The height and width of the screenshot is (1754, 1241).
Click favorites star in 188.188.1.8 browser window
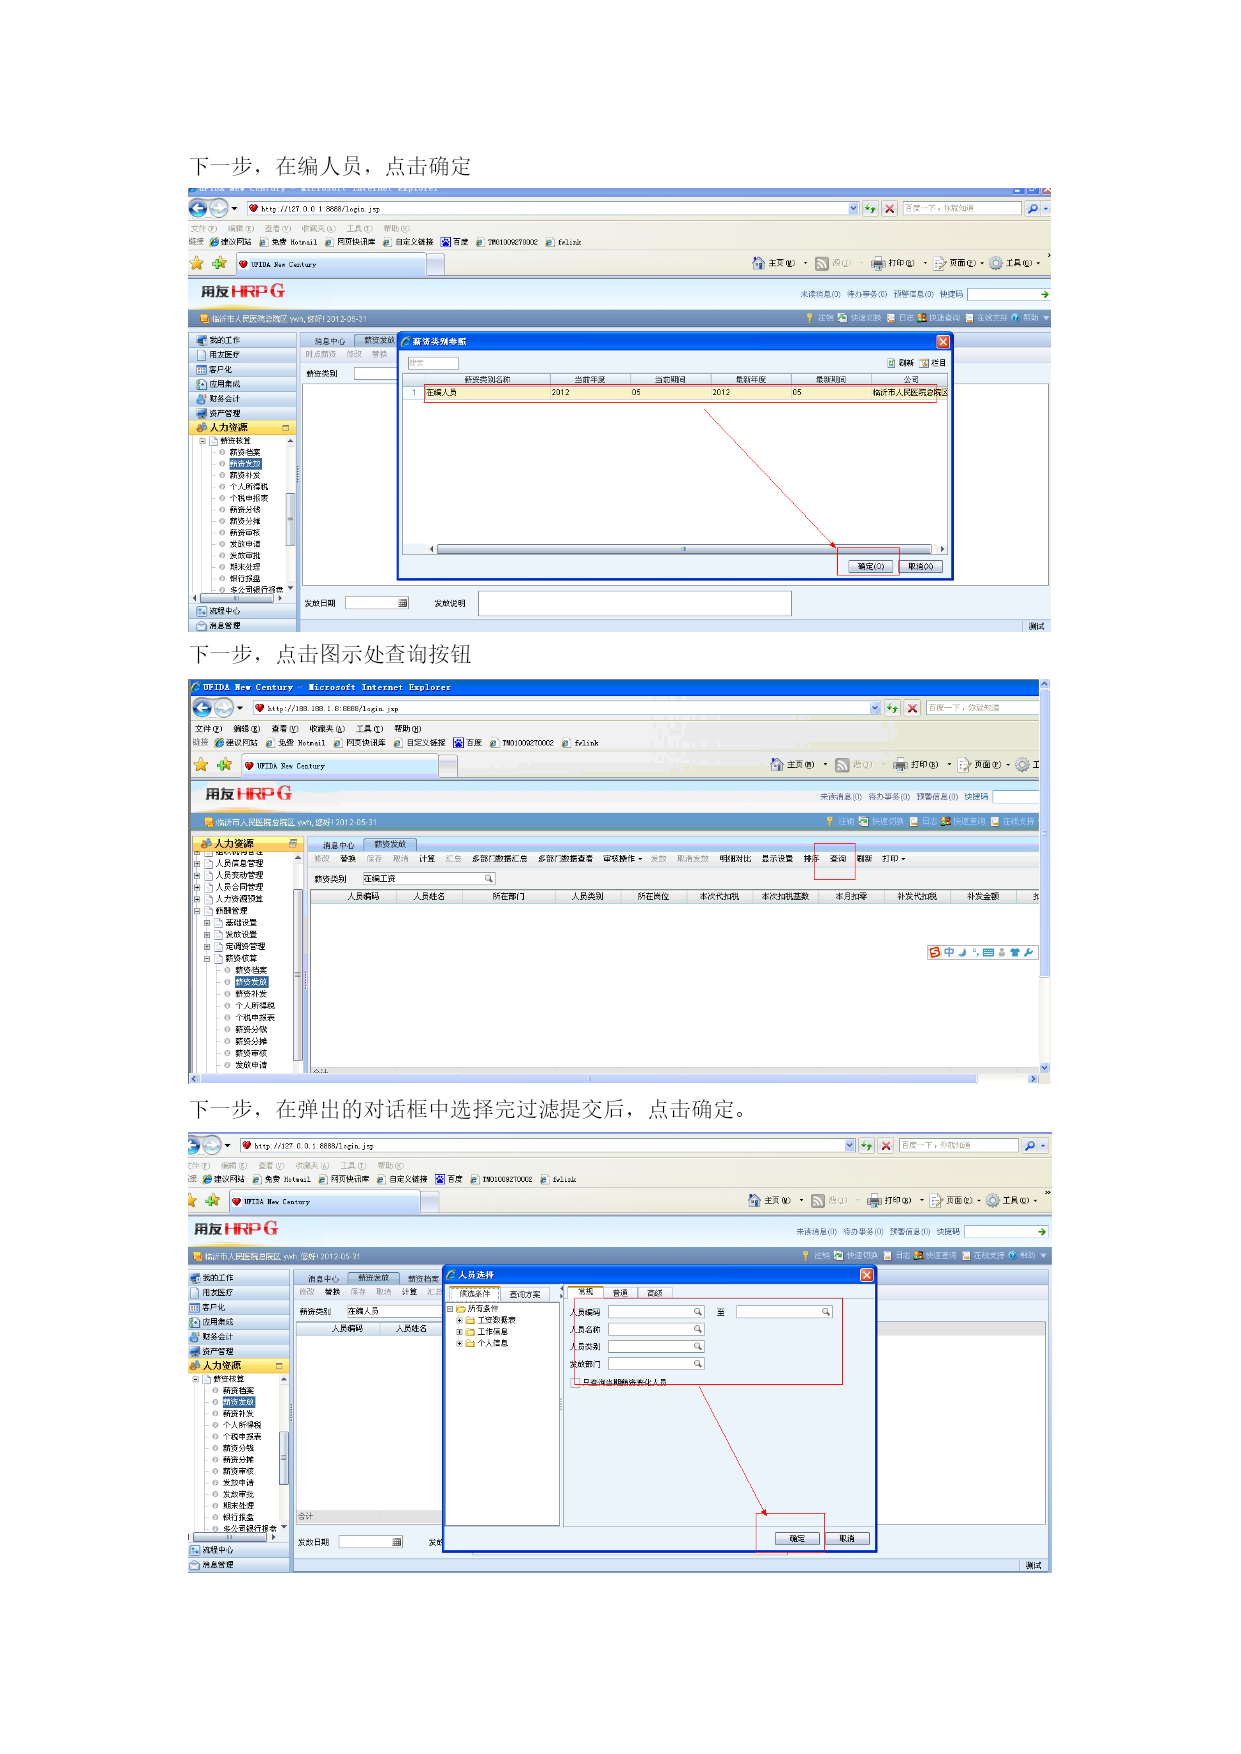(x=201, y=765)
